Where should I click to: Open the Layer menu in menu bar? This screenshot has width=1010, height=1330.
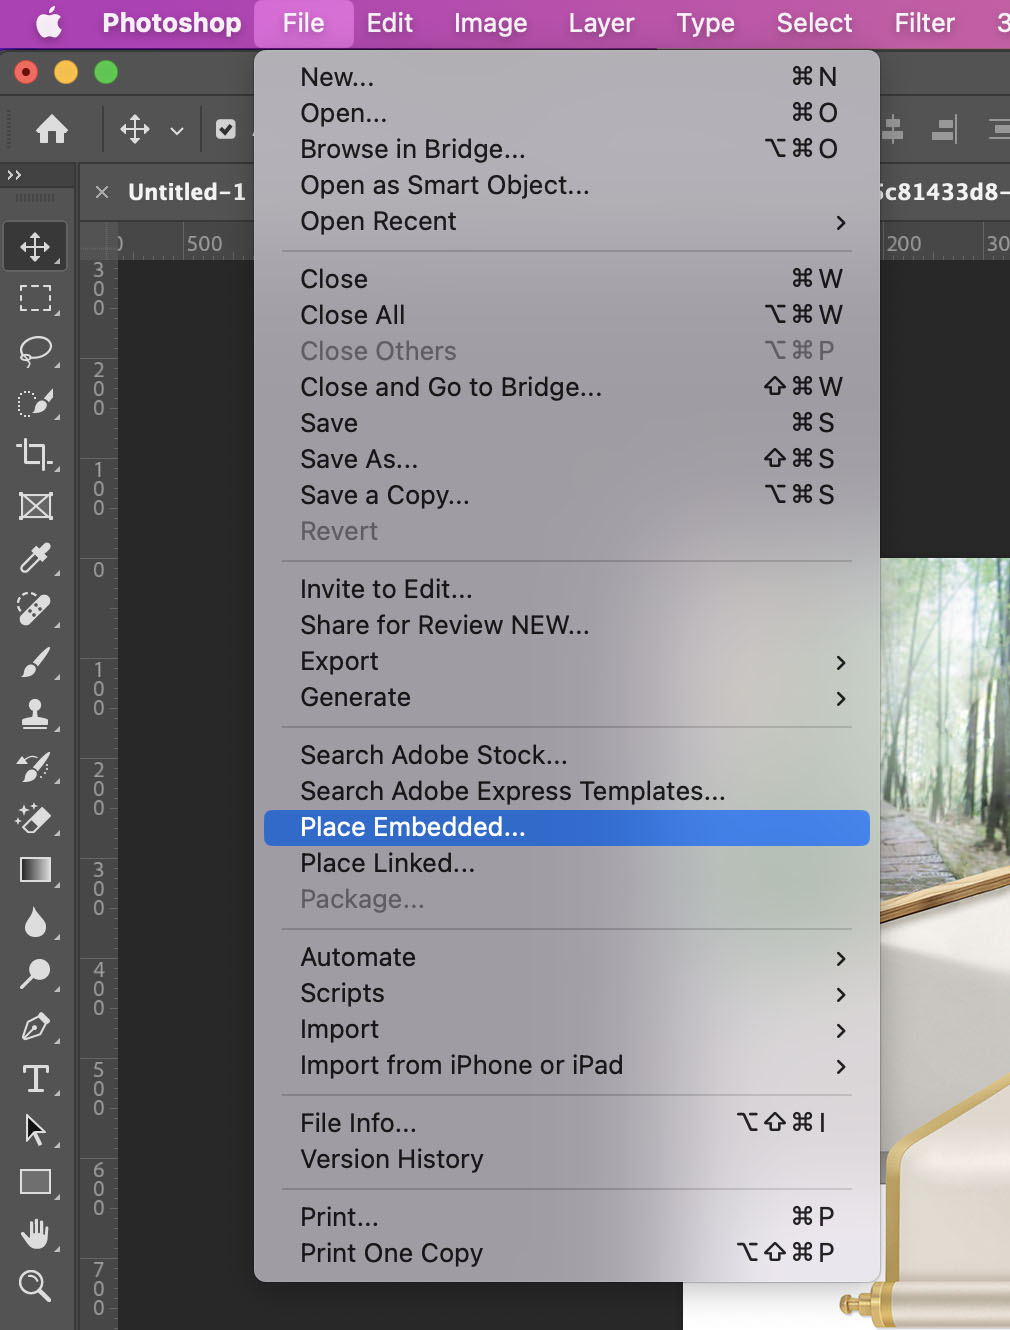coord(601,23)
